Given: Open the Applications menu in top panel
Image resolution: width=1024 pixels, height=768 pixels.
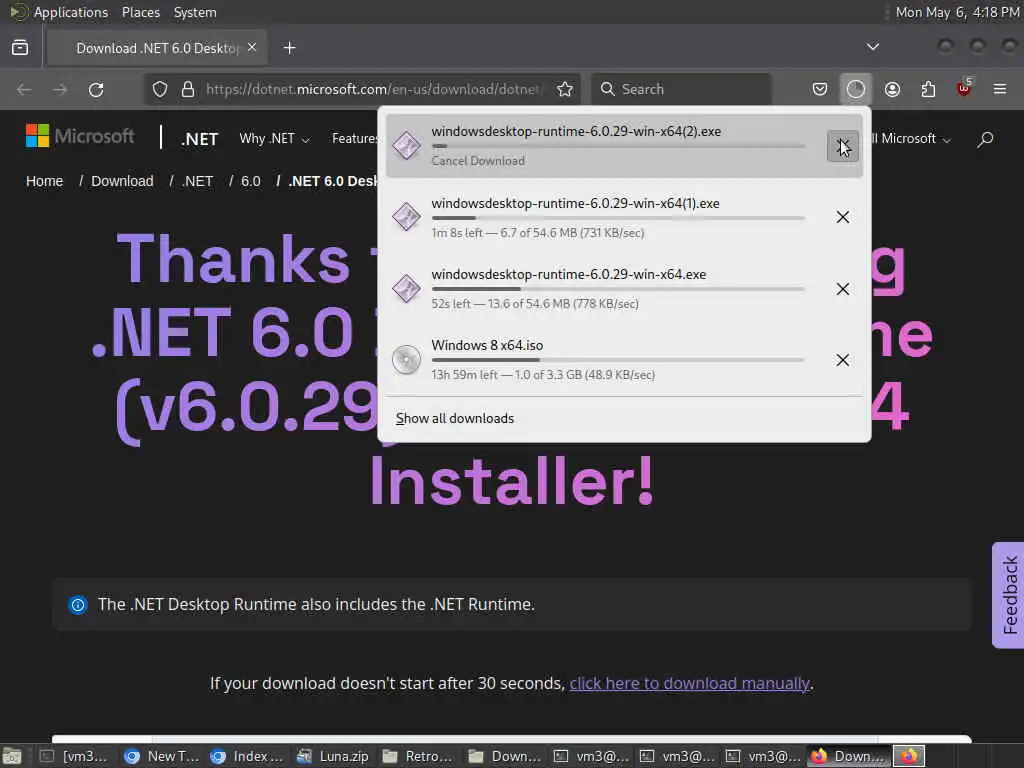Looking at the screenshot, I should coord(71,12).
